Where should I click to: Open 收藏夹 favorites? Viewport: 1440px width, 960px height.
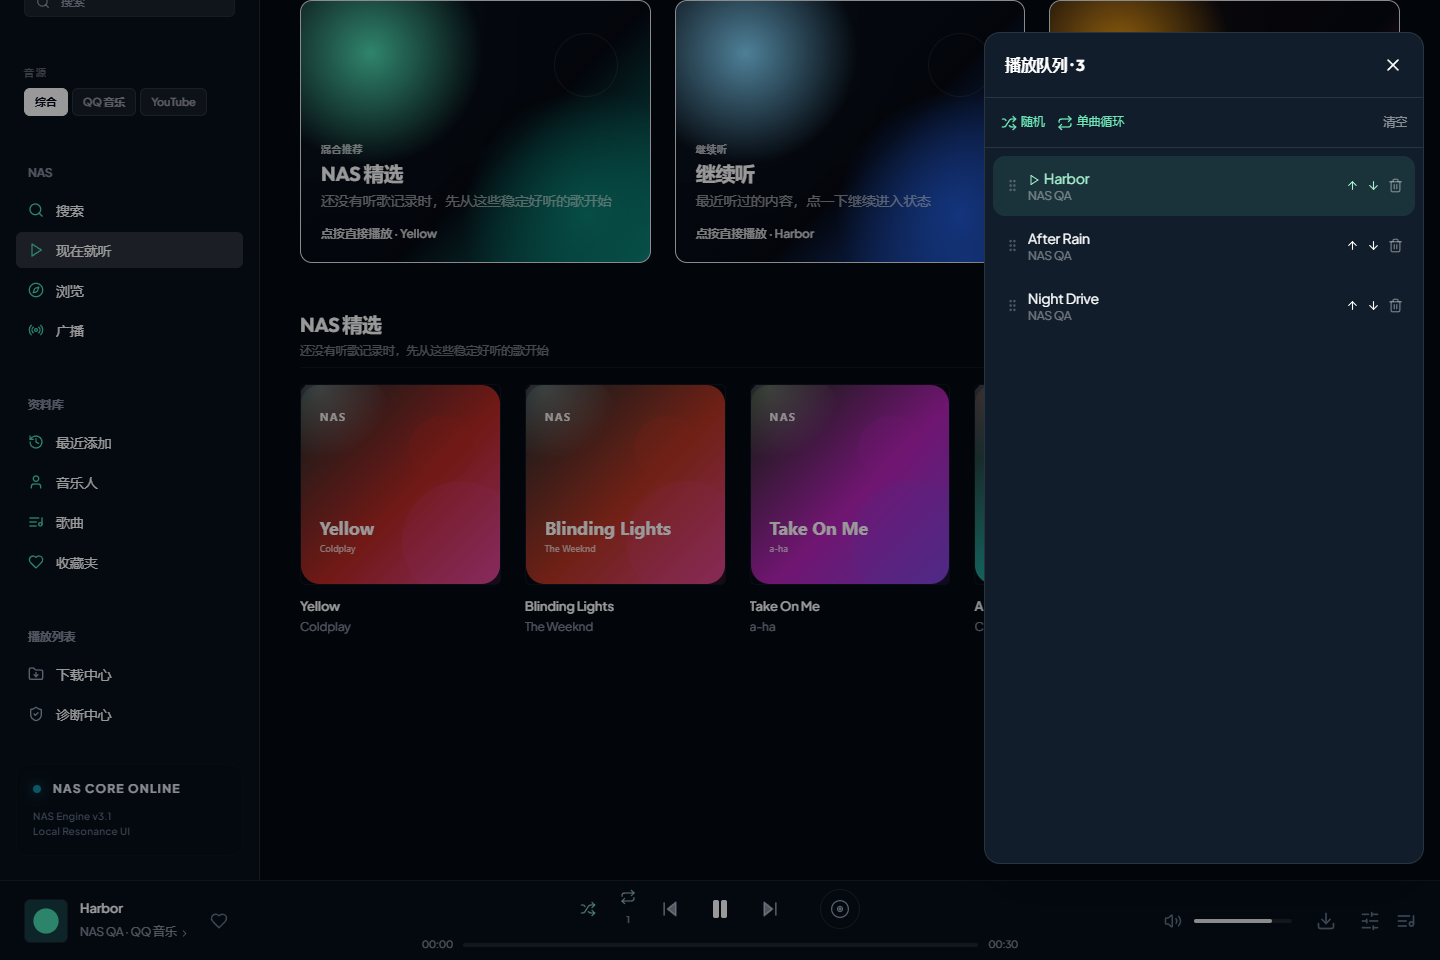point(129,563)
